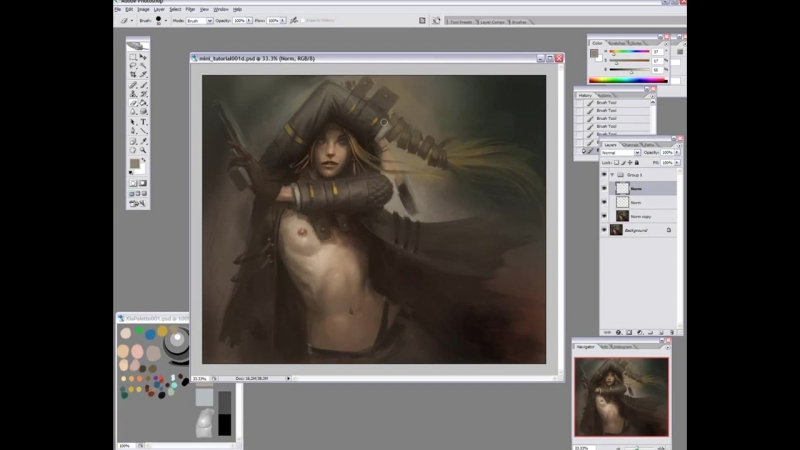Open the Brushes palette well tab
This screenshot has height=450, width=800.
click(x=519, y=22)
